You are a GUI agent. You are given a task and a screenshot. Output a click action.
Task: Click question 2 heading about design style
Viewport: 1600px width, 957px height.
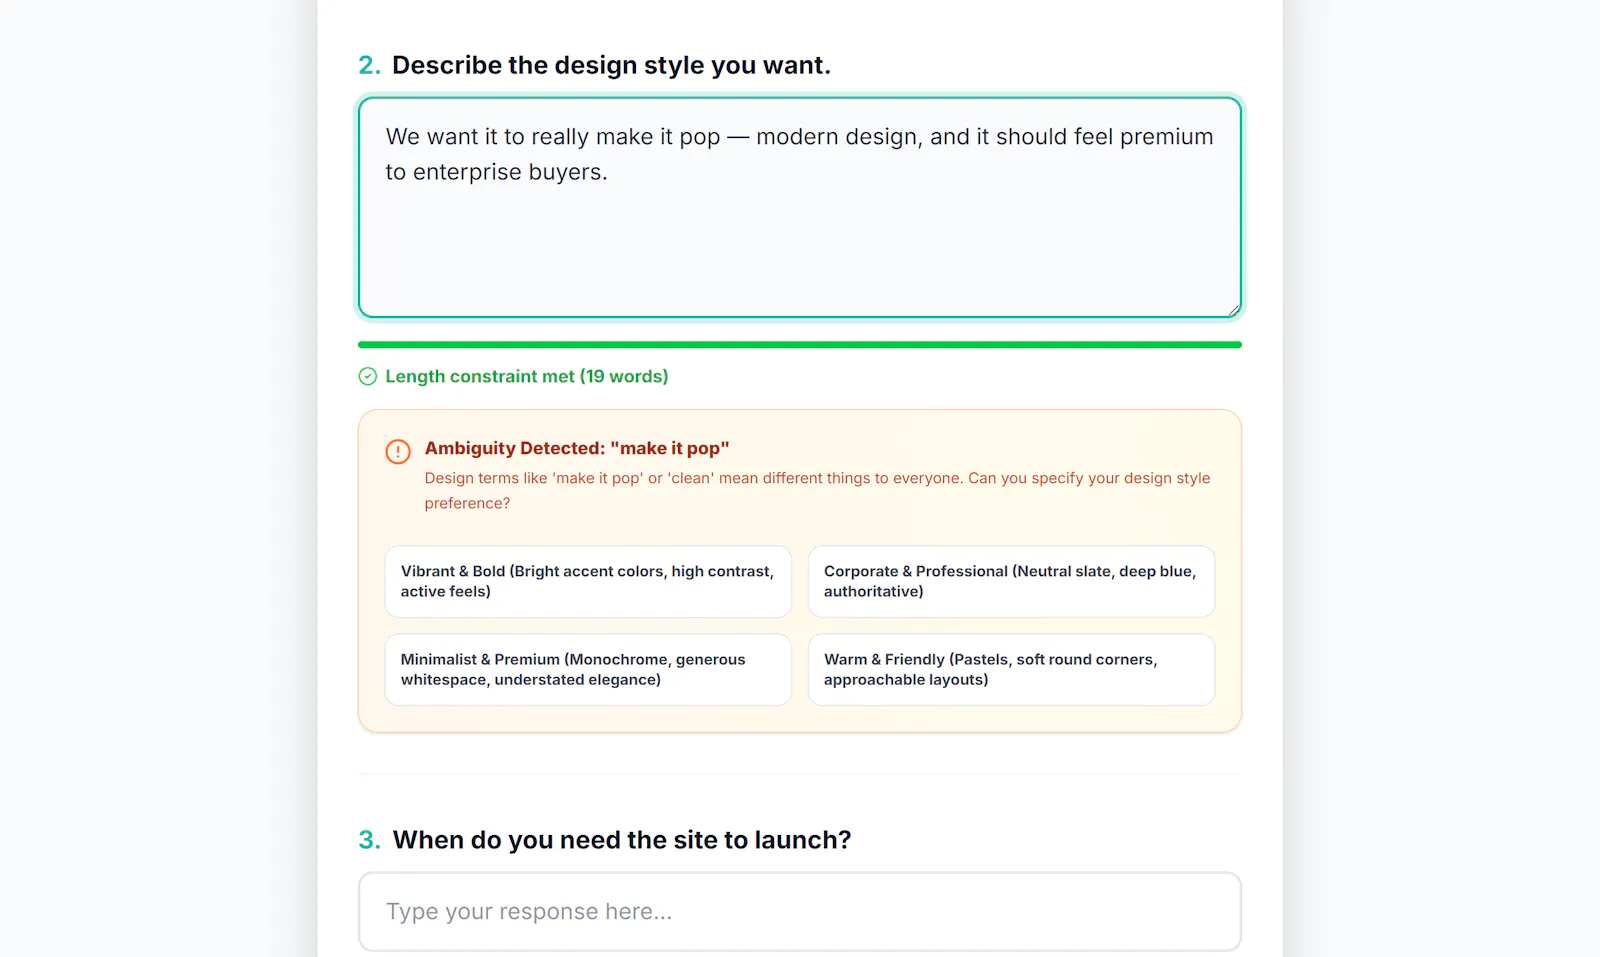click(611, 65)
